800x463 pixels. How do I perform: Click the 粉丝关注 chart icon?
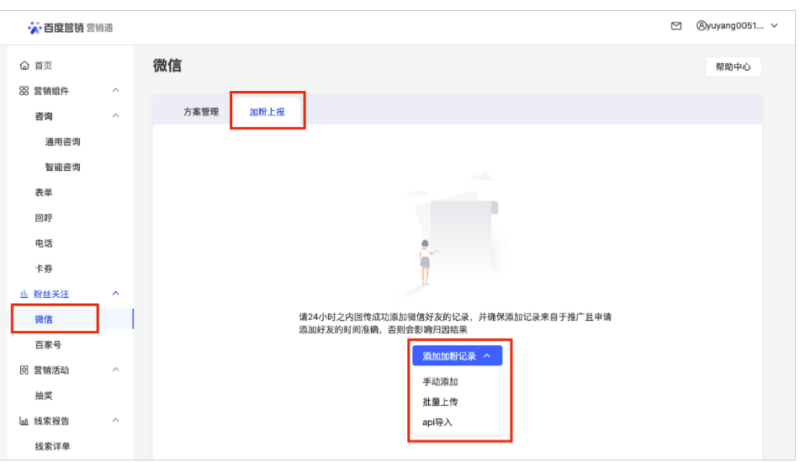(x=24, y=294)
